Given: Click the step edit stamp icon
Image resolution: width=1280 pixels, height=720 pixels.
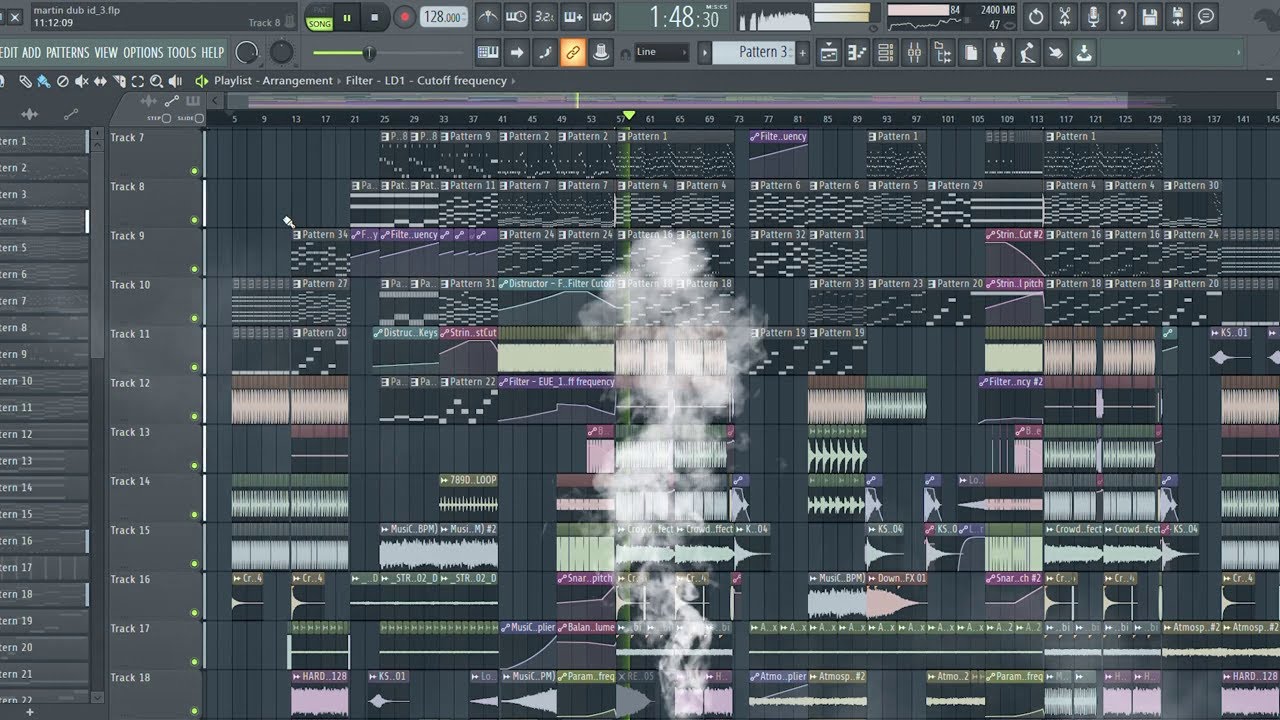Looking at the screenshot, I should (x=601, y=52).
